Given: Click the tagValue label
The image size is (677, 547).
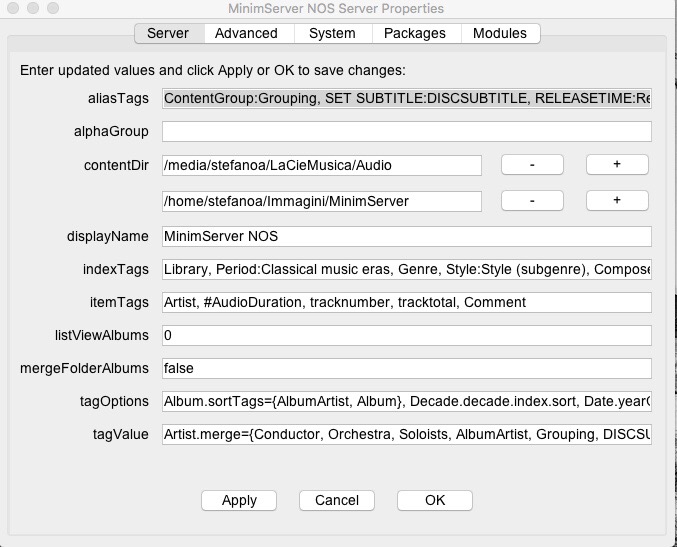Looking at the screenshot, I should pos(121,434).
